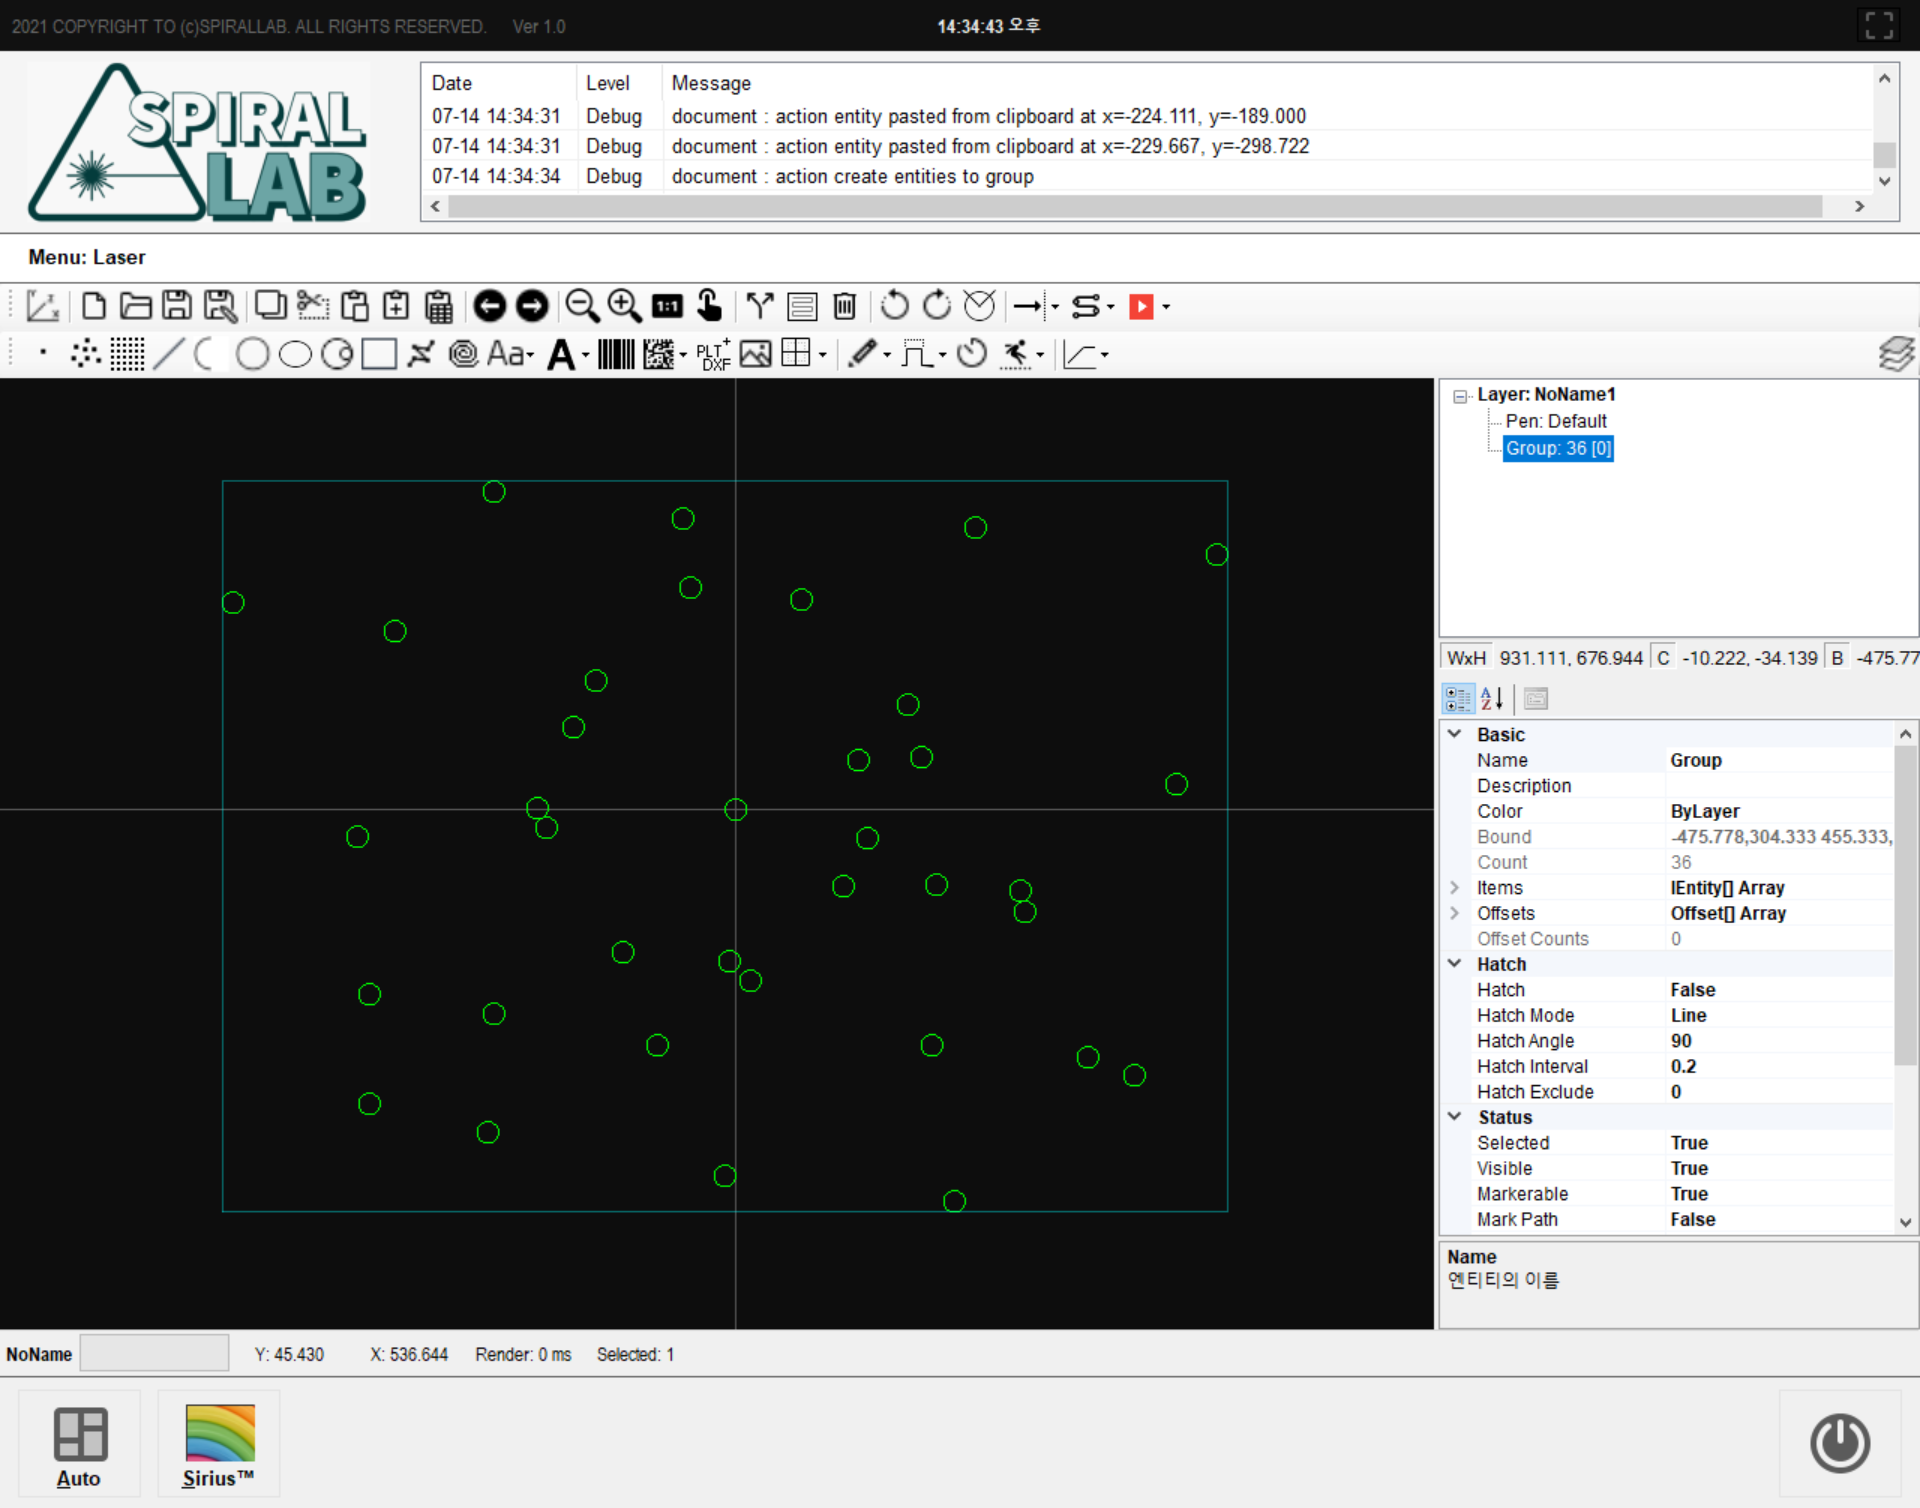The image size is (1920, 1508).
Task: Click the Zoom In magnifier icon
Action: pos(625,306)
